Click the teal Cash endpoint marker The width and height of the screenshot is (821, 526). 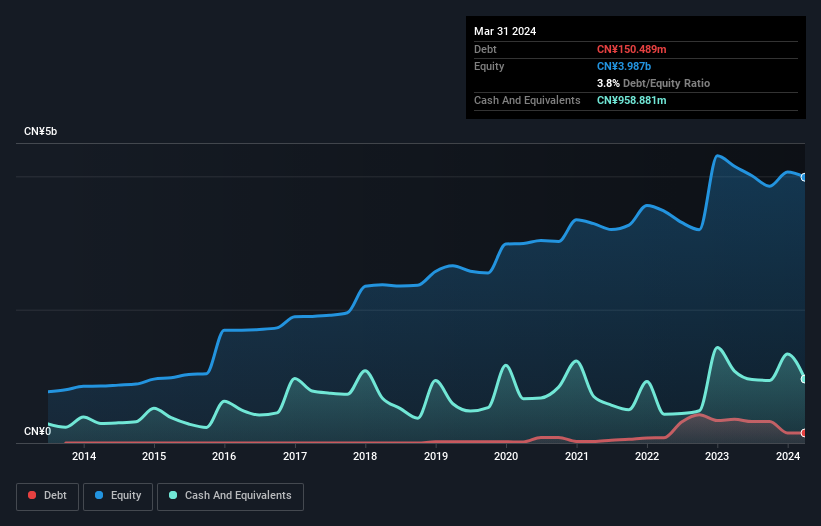(x=804, y=378)
